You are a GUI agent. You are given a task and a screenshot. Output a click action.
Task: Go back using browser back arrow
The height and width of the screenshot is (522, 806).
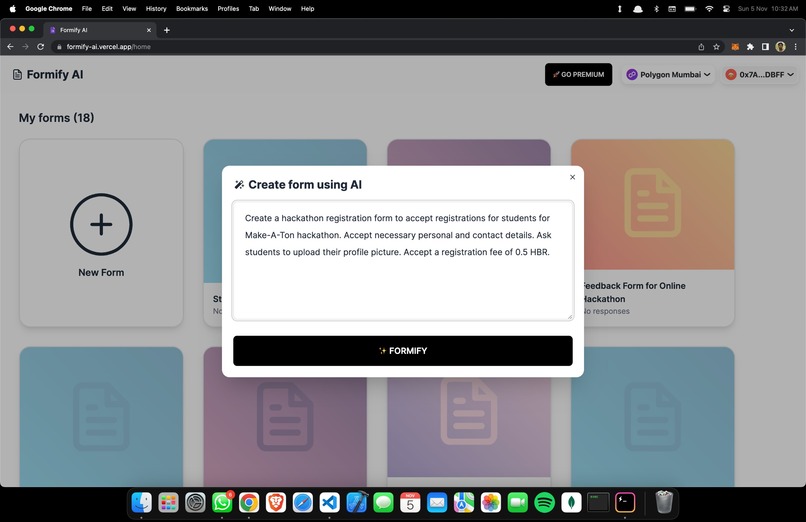click(x=10, y=47)
